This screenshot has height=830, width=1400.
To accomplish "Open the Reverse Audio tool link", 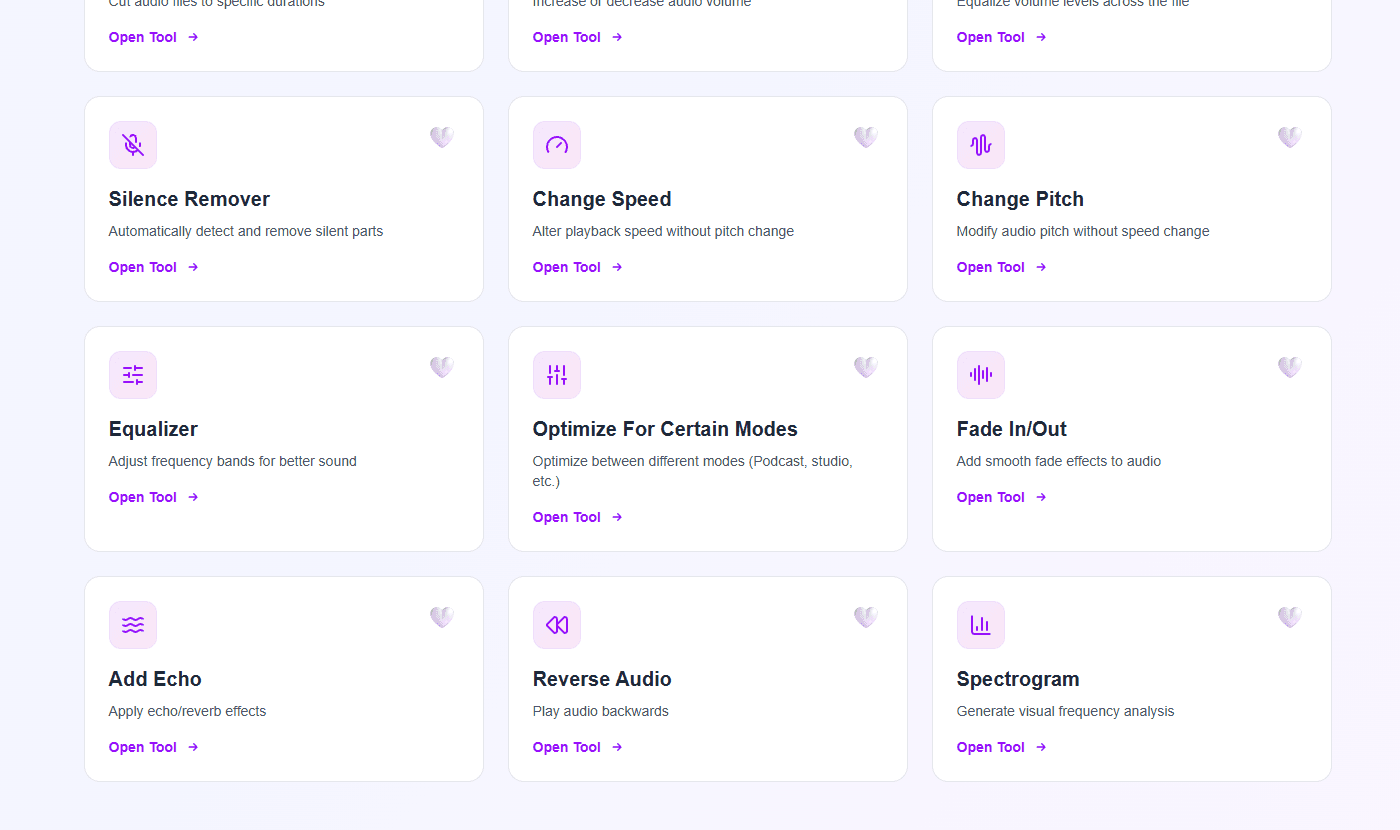I will (x=578, y=747).
